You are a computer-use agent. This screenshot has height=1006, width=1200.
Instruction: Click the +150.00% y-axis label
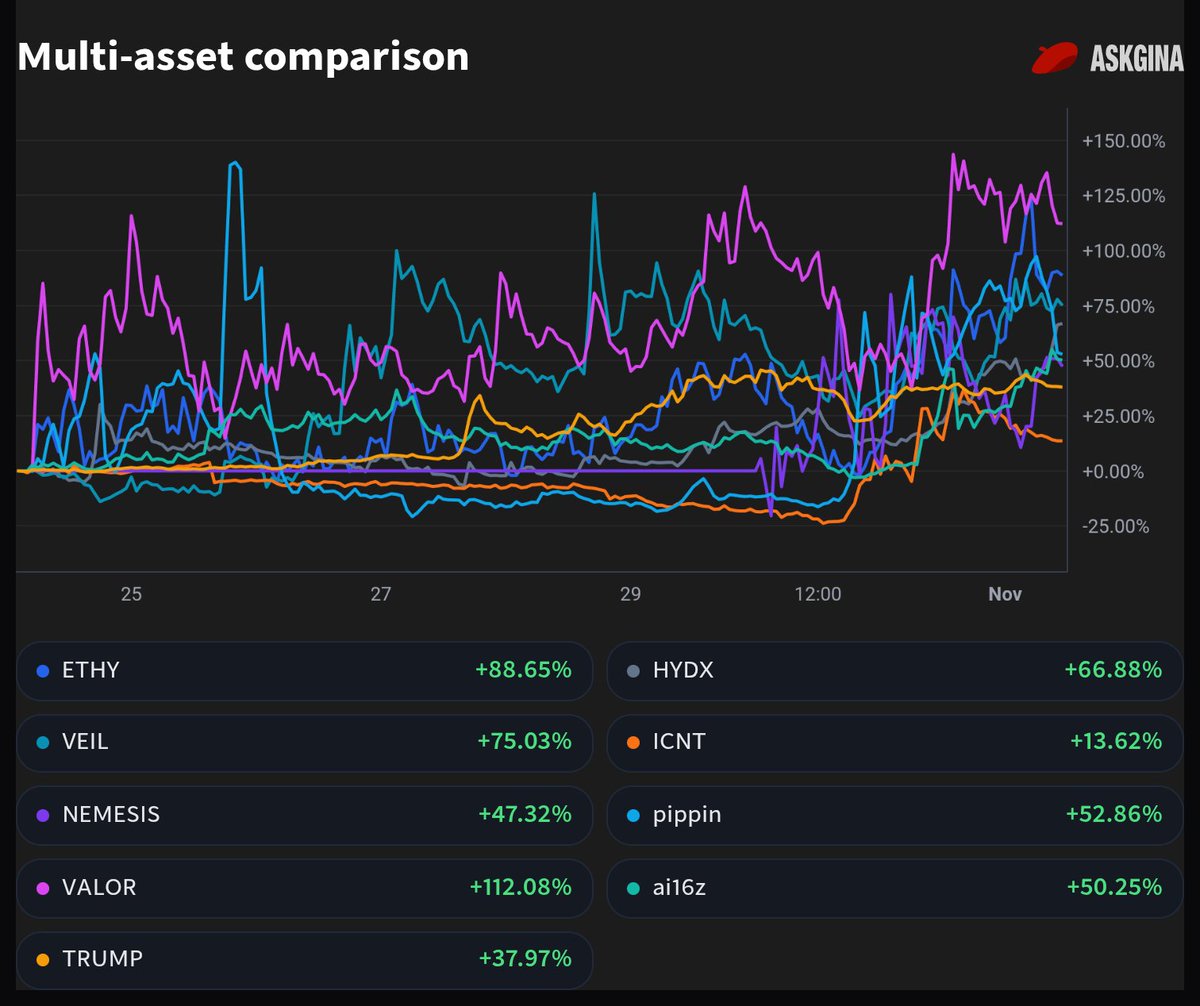pos(1123,141)
